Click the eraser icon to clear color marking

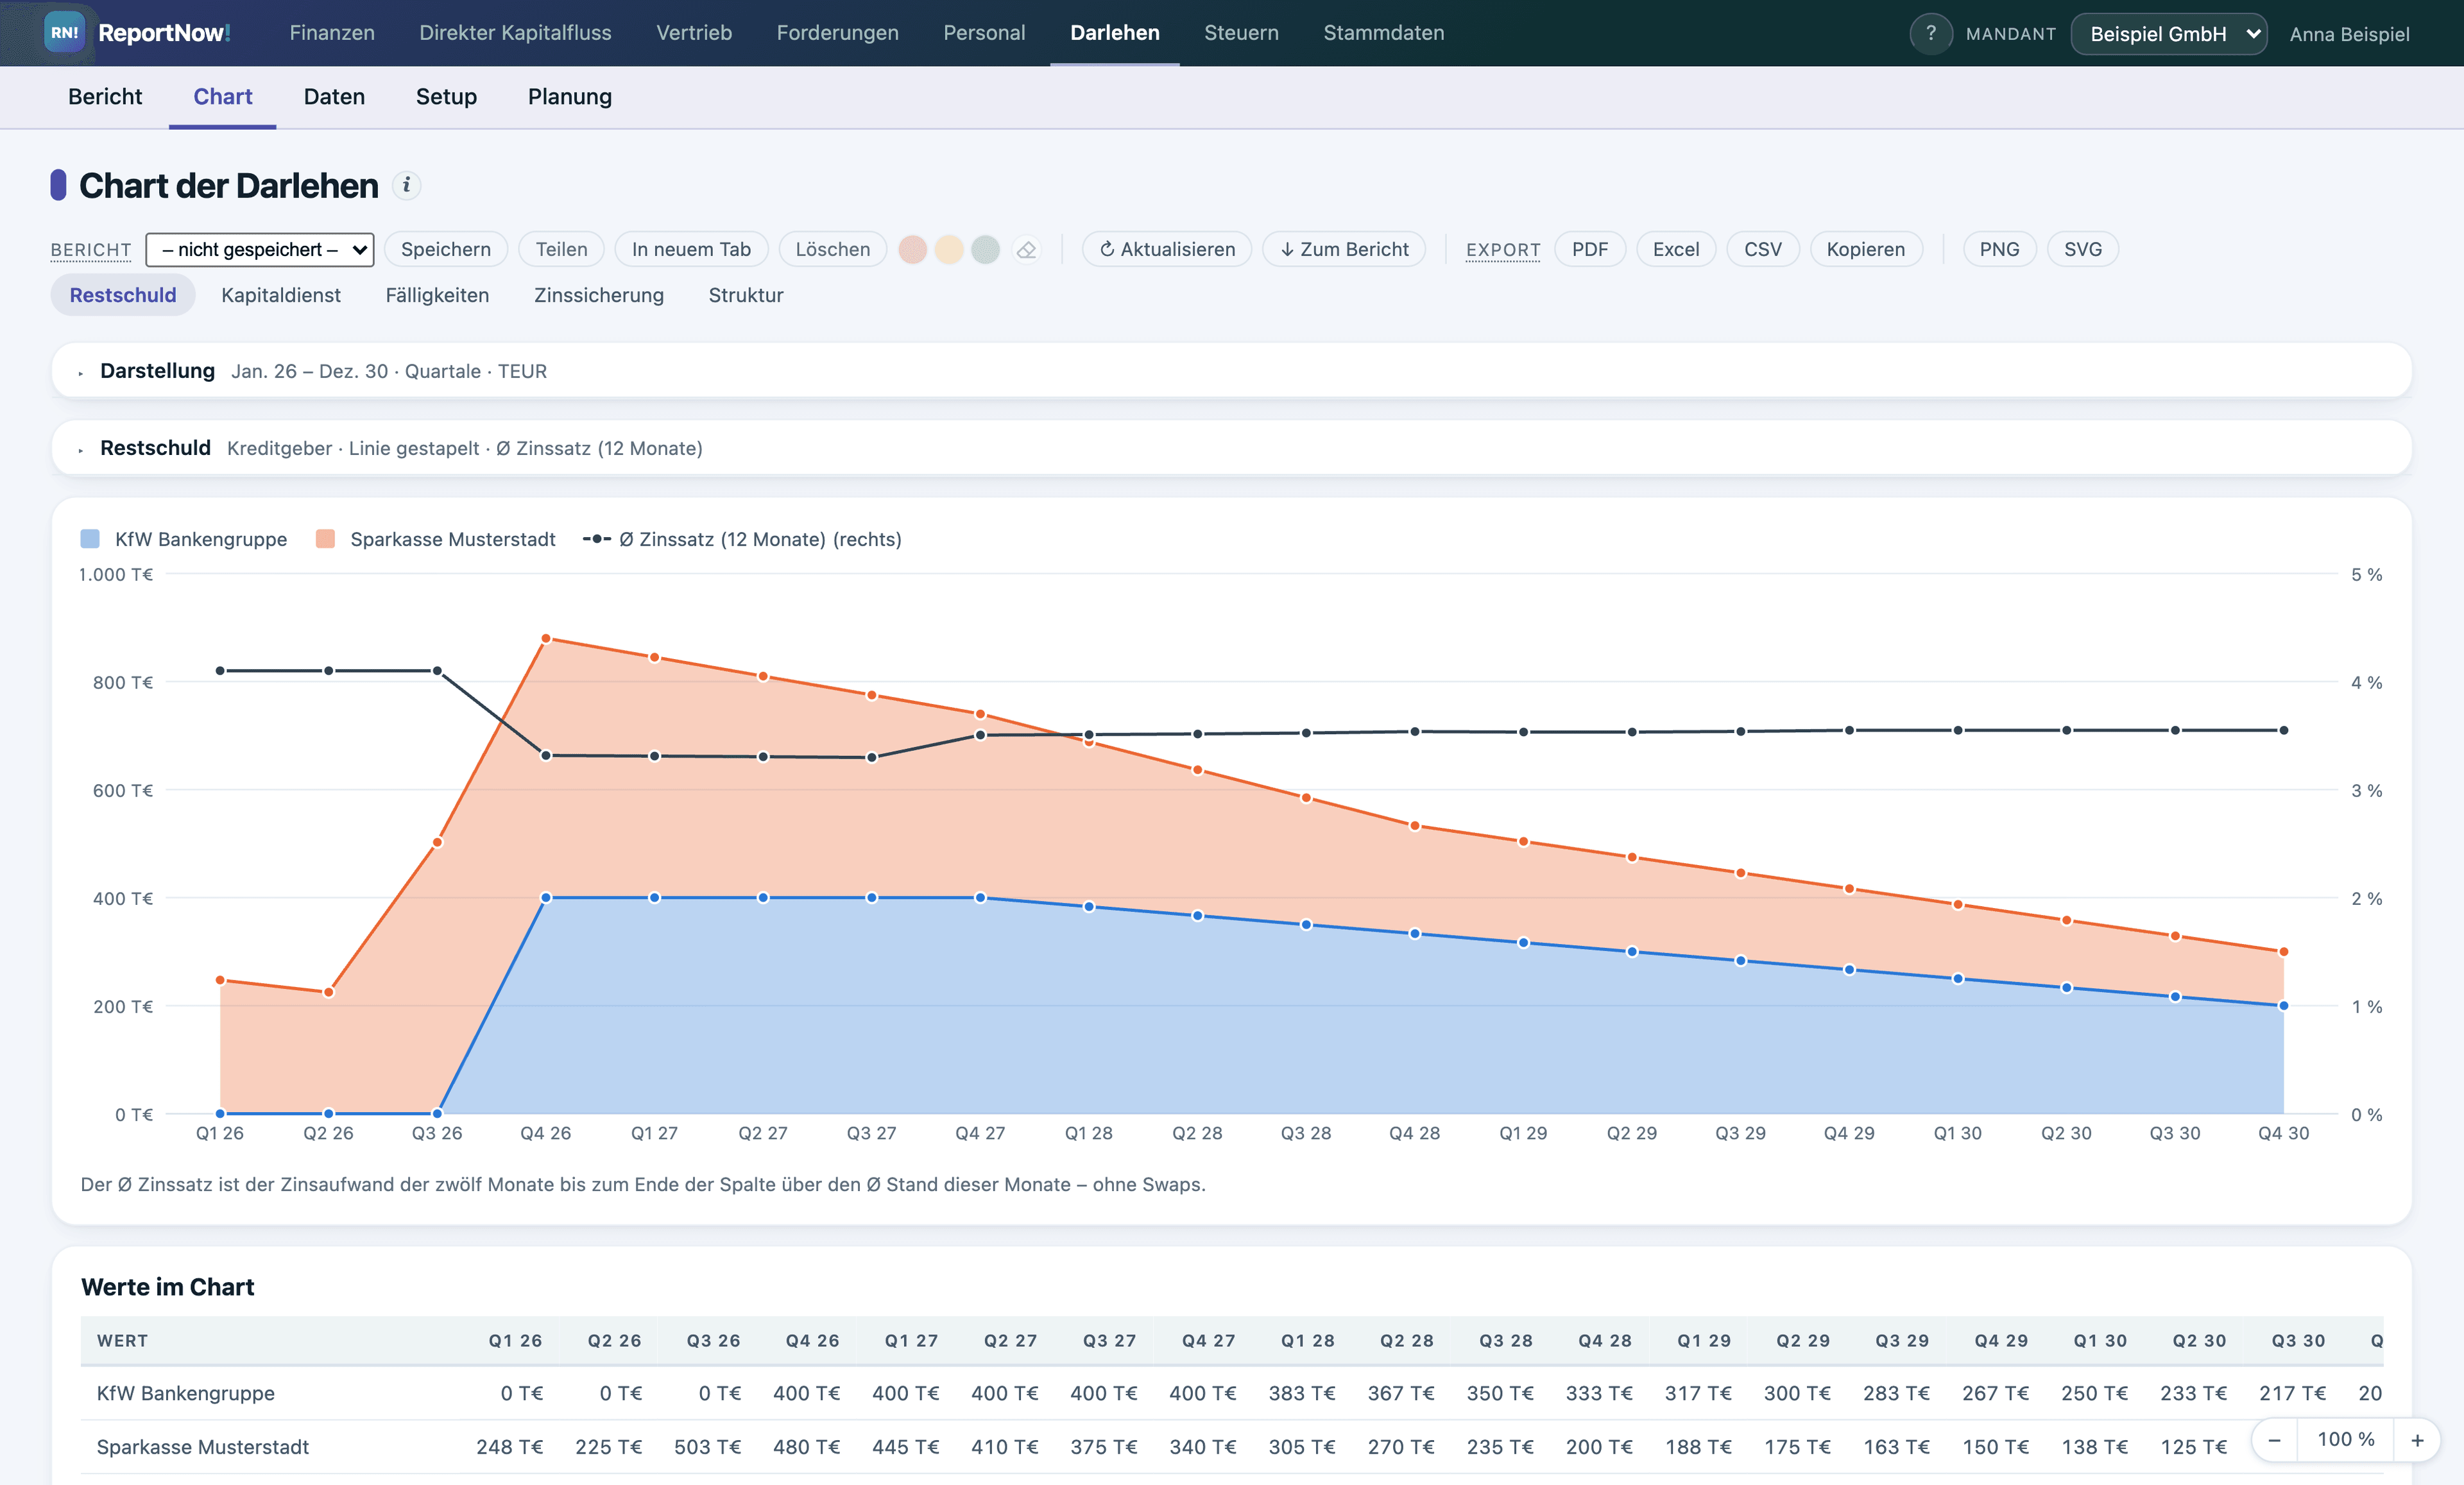pos(1026,250)
